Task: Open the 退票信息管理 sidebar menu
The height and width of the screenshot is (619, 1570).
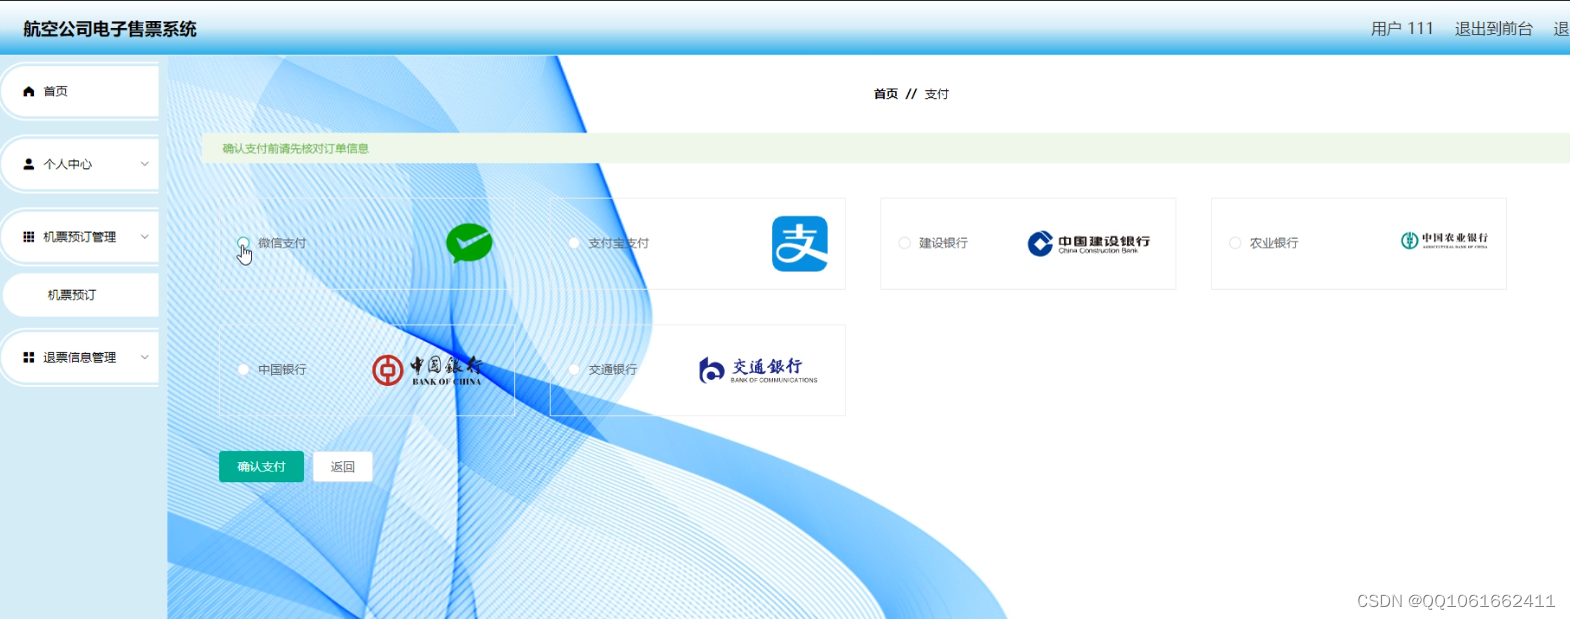Action: [x=80, y=357]
